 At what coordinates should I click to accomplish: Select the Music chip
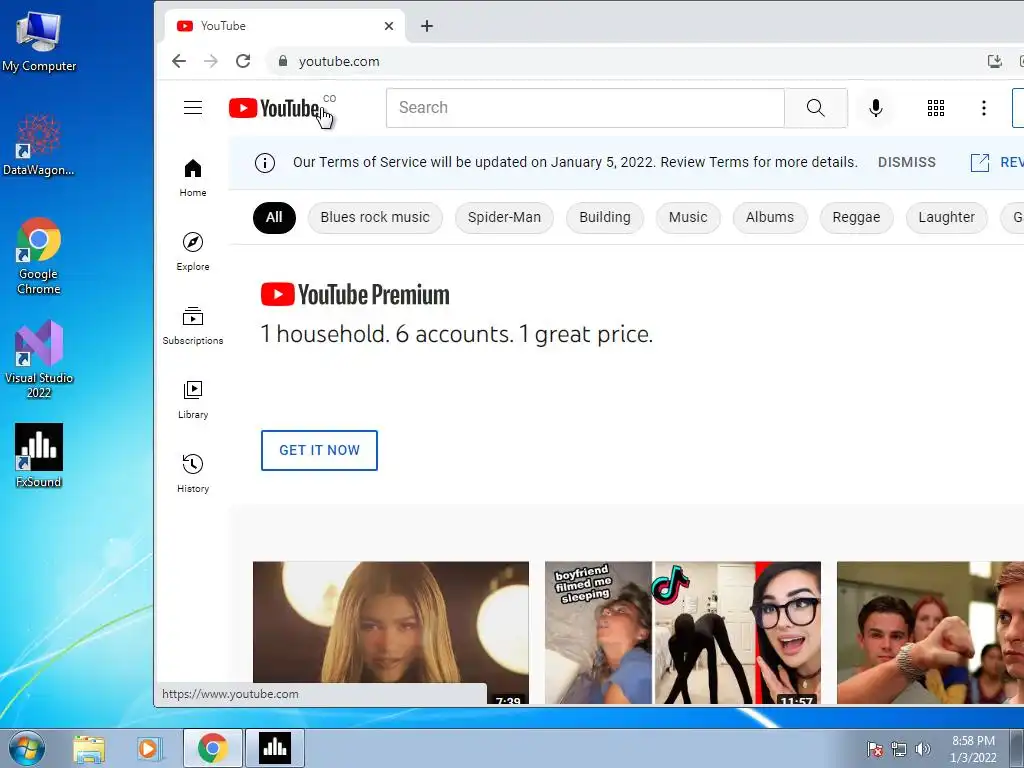click(x=688, y=217)
